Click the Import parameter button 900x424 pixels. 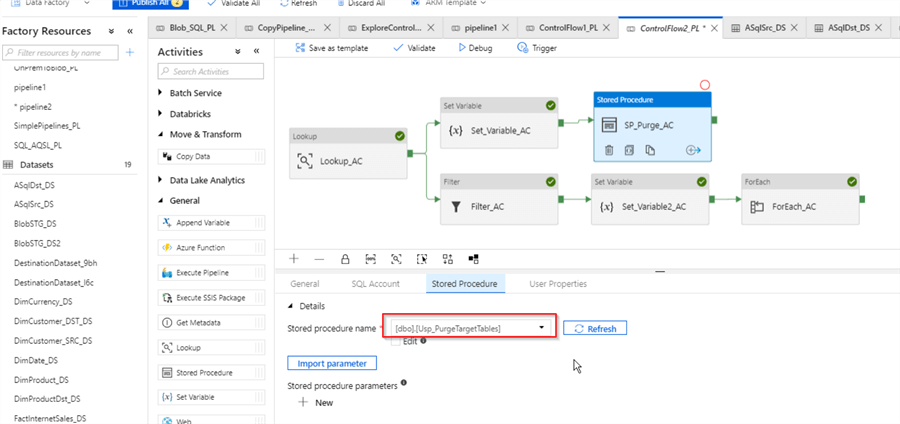(x=331, y=363)
